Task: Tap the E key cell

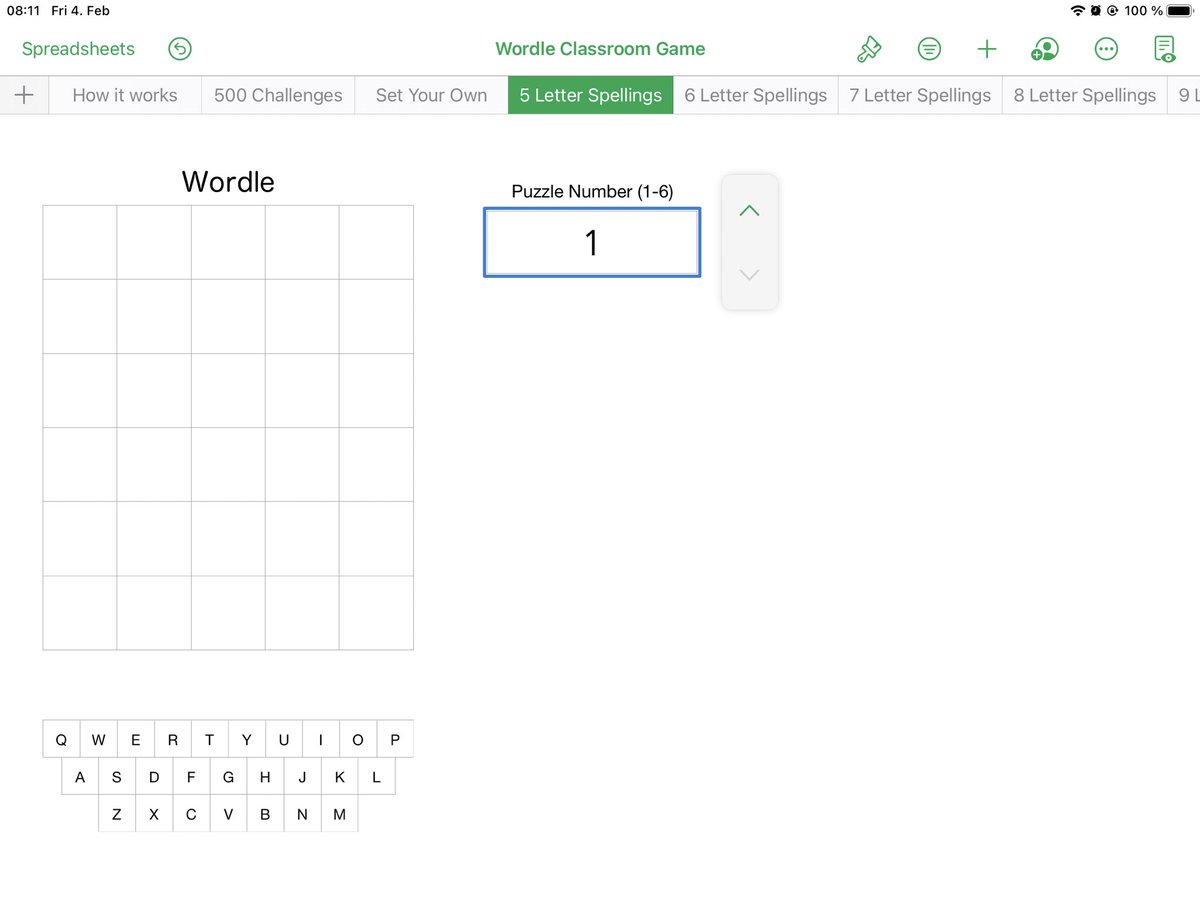Action: point(136,740)
